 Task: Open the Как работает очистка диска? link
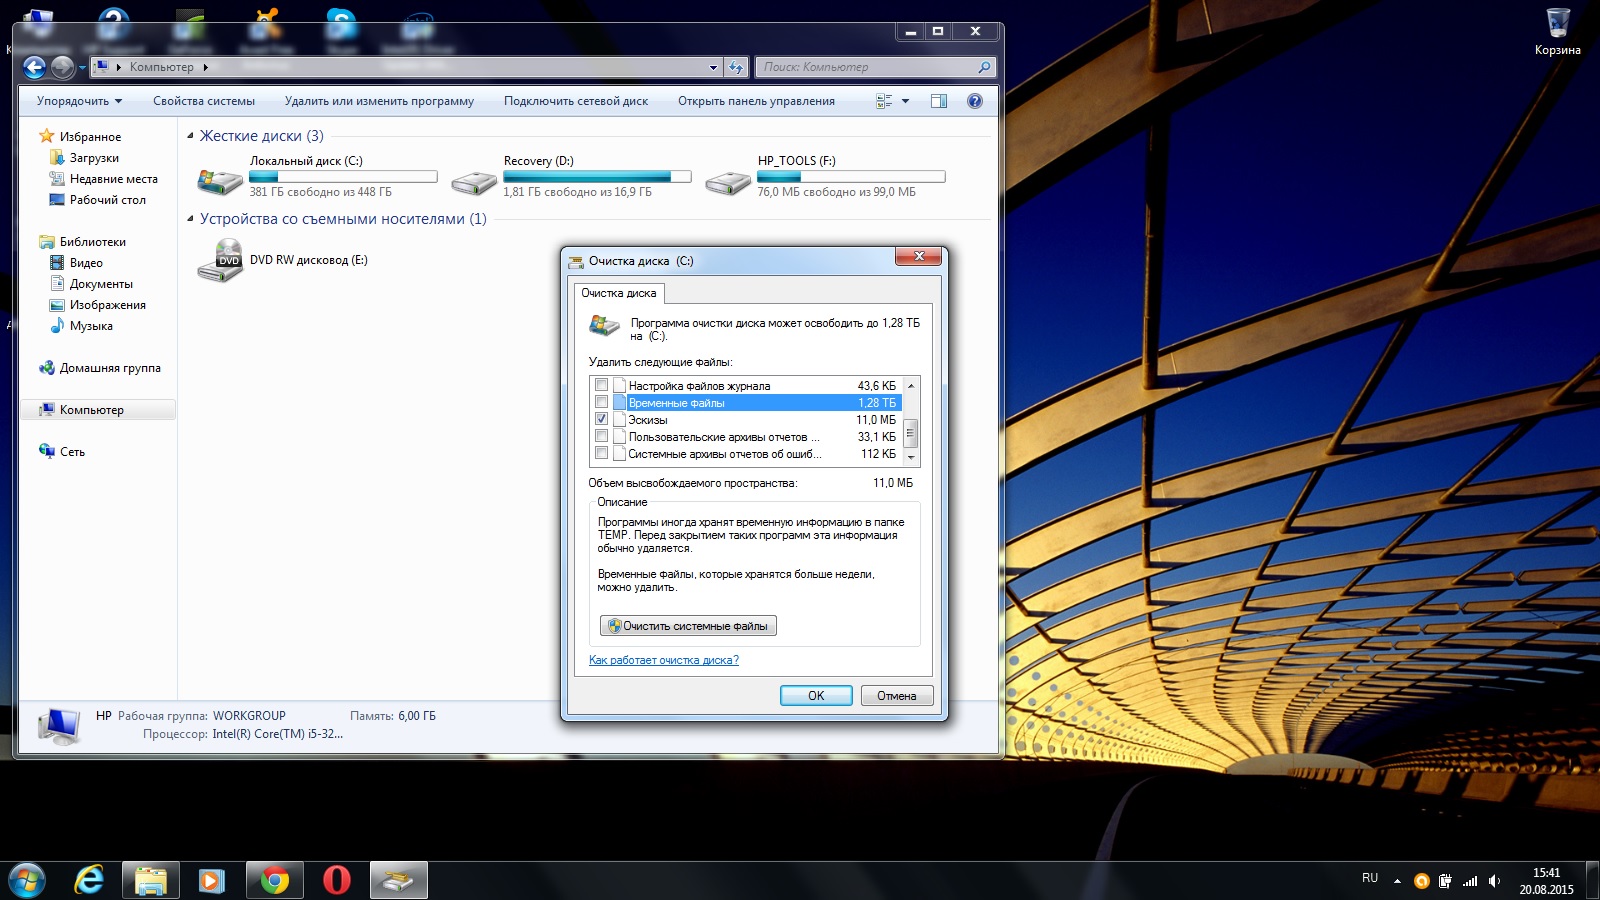(664, 660)
